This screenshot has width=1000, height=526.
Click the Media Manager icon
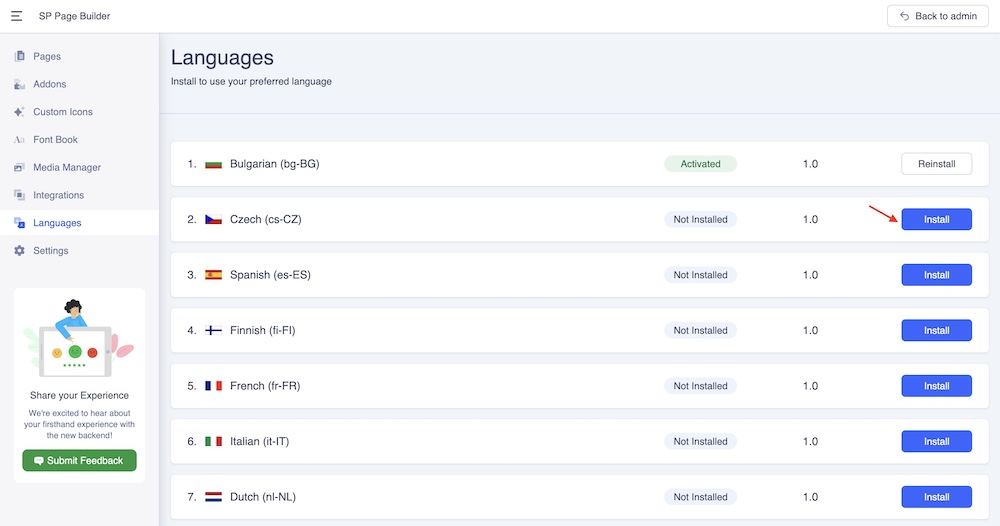19,168
